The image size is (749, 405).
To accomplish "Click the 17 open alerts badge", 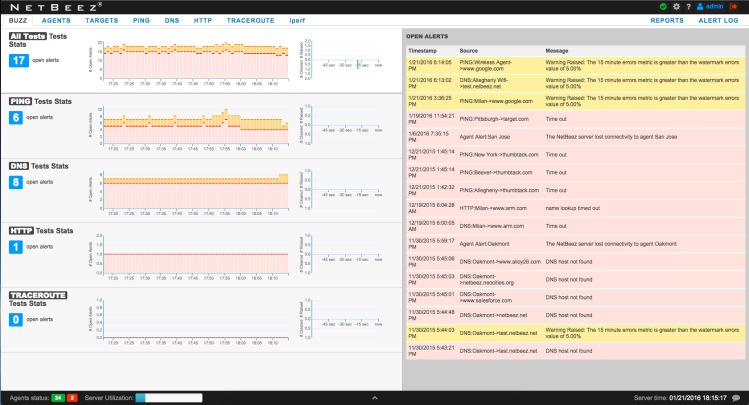I will [x=19, y=61].
